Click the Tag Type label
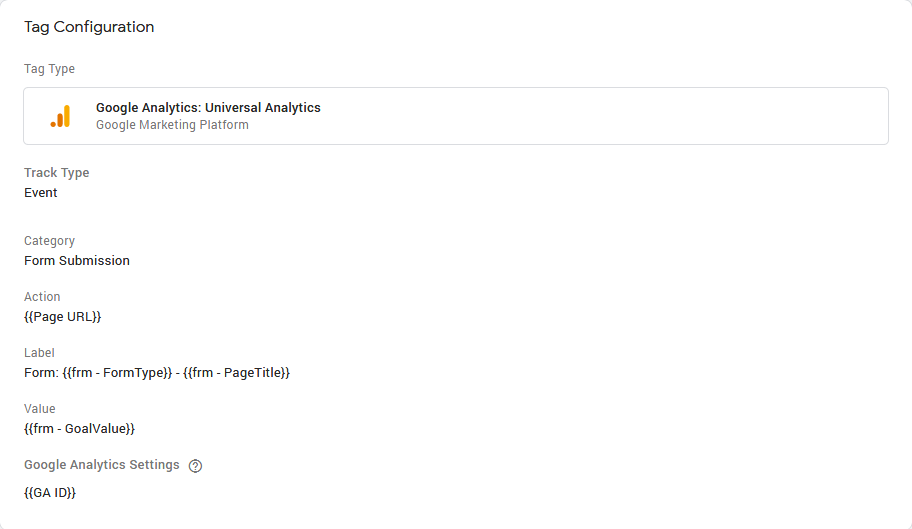 pyautogui.click(x=49, y=69)
